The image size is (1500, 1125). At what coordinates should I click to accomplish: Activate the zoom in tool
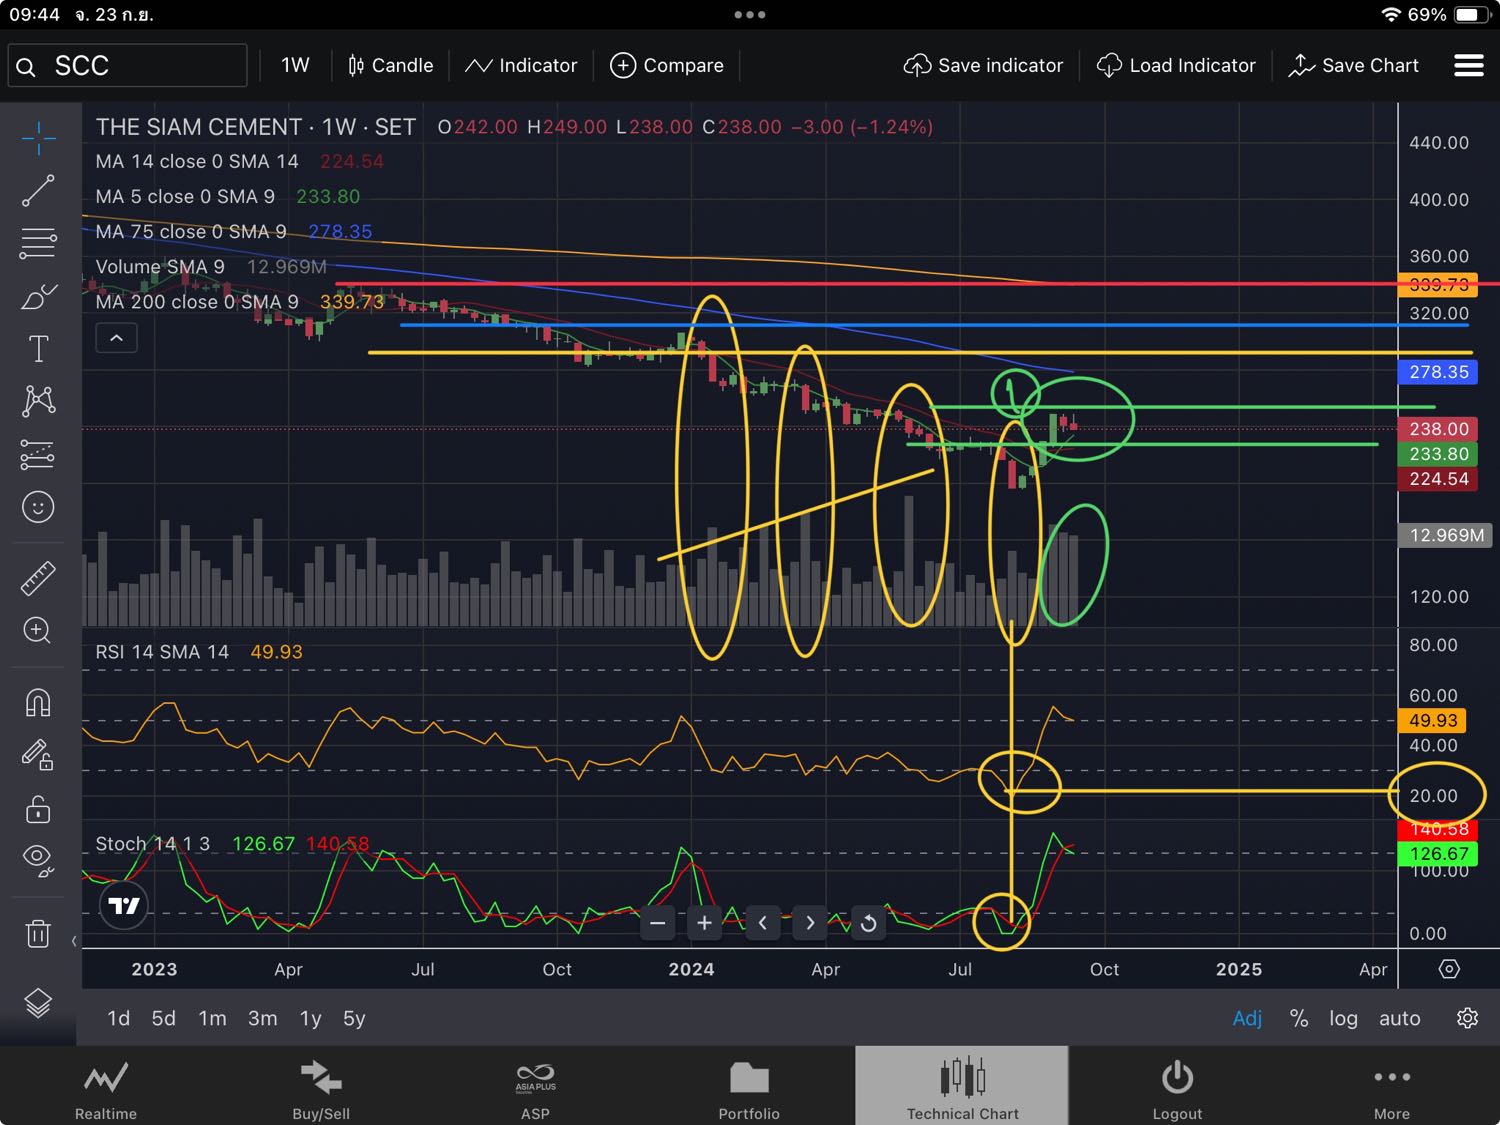click(38, 630)
